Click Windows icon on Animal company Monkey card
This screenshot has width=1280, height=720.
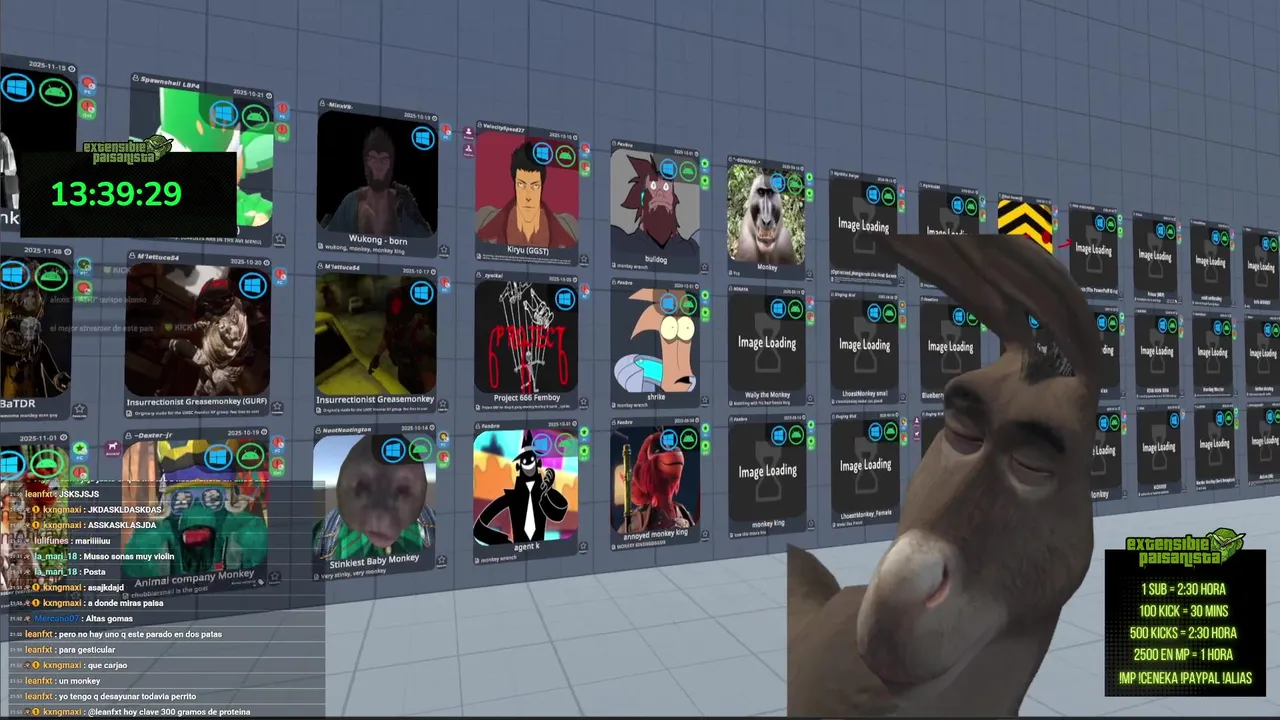tap(218, 458)
